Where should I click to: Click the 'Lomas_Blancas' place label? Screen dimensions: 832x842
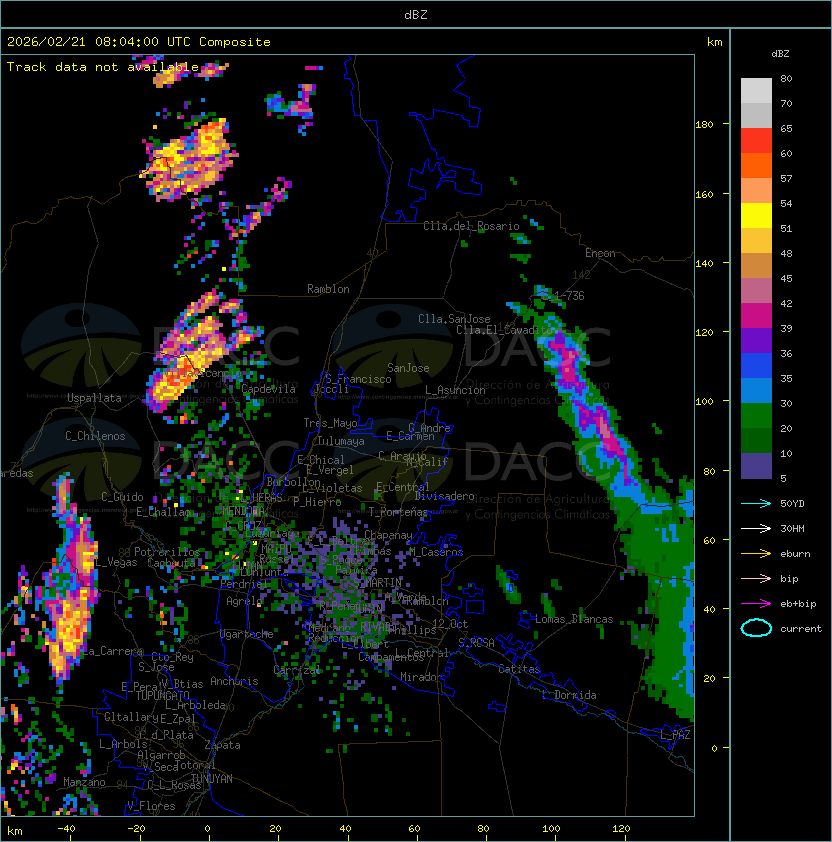click(x=574, y=619)
